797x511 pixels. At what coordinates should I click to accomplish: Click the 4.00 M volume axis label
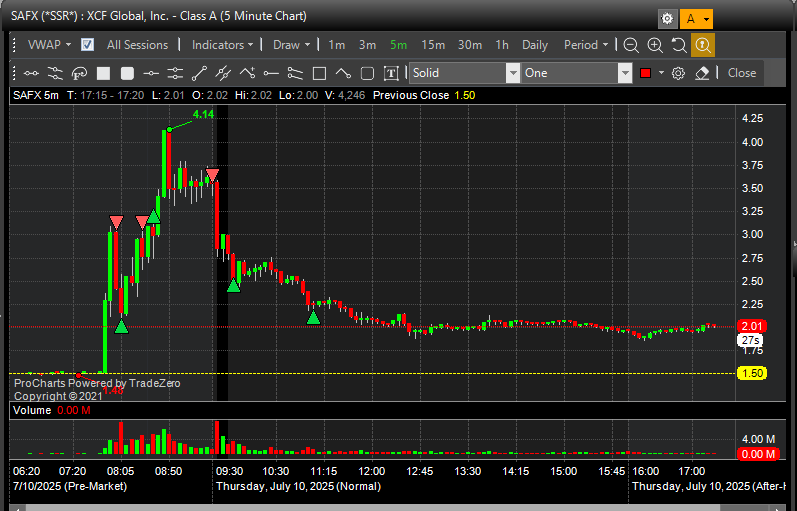(x=758, y=439)
